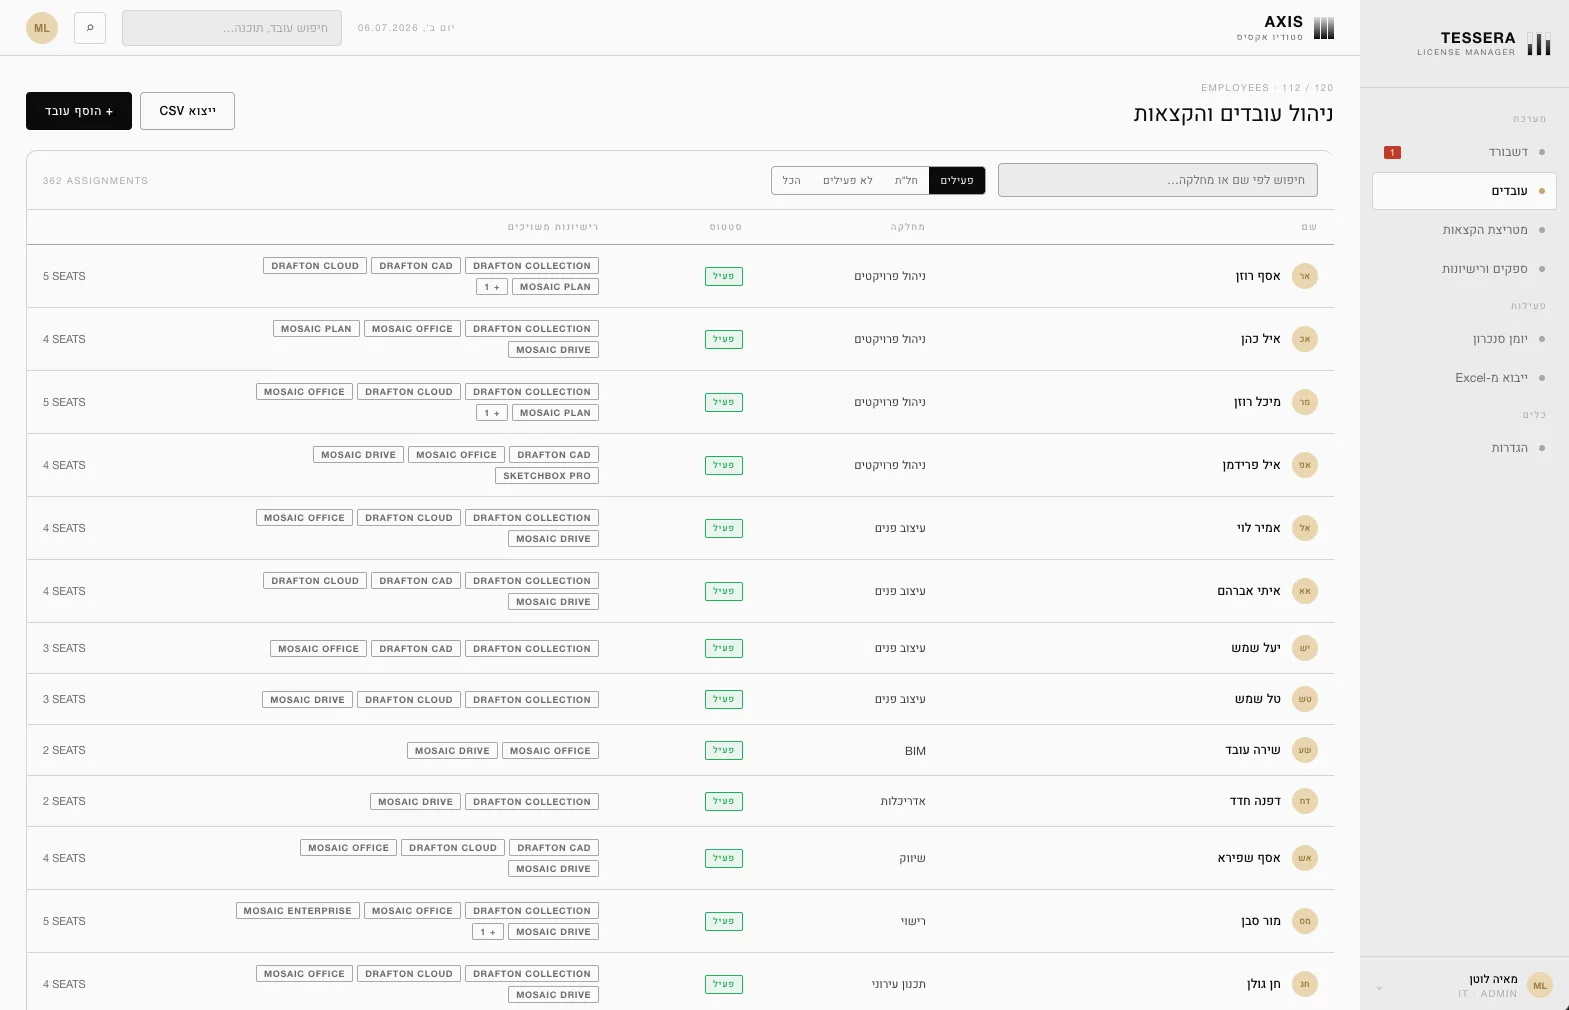Viewport: 1569px width, 1010px height.
Task: Click employee name חן גולן
Action: 1264,984
